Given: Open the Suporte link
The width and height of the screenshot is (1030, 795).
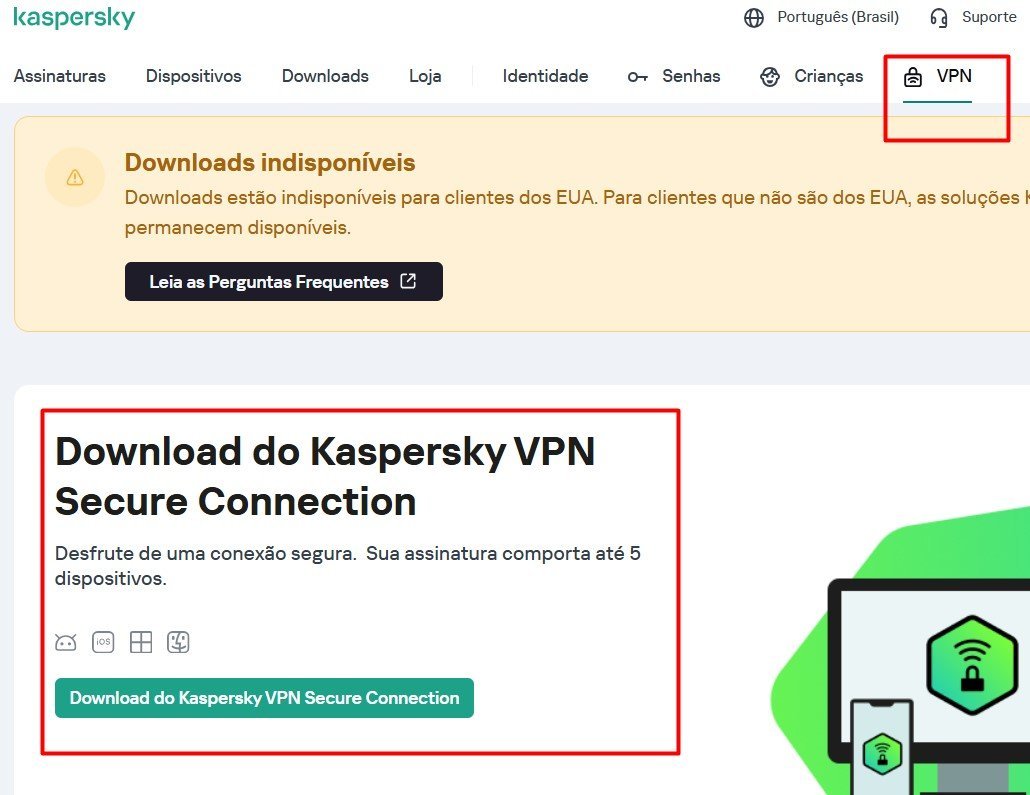Looking at the screenshot, I should (989, 17).
